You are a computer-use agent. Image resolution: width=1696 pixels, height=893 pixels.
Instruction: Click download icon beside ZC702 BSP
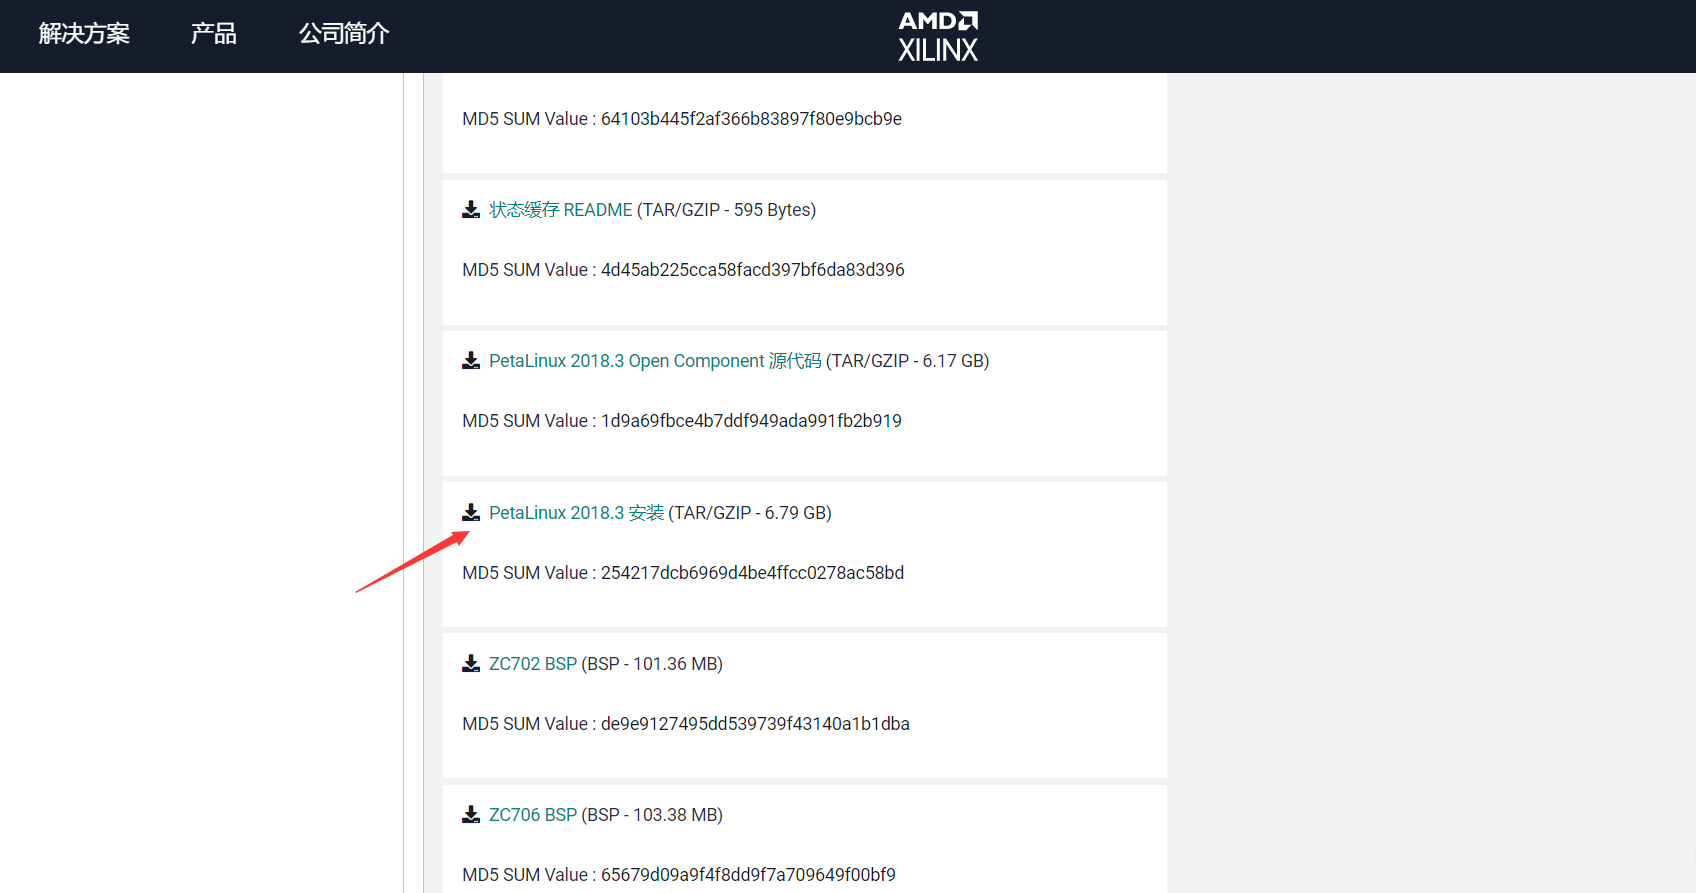click(471, 664)
